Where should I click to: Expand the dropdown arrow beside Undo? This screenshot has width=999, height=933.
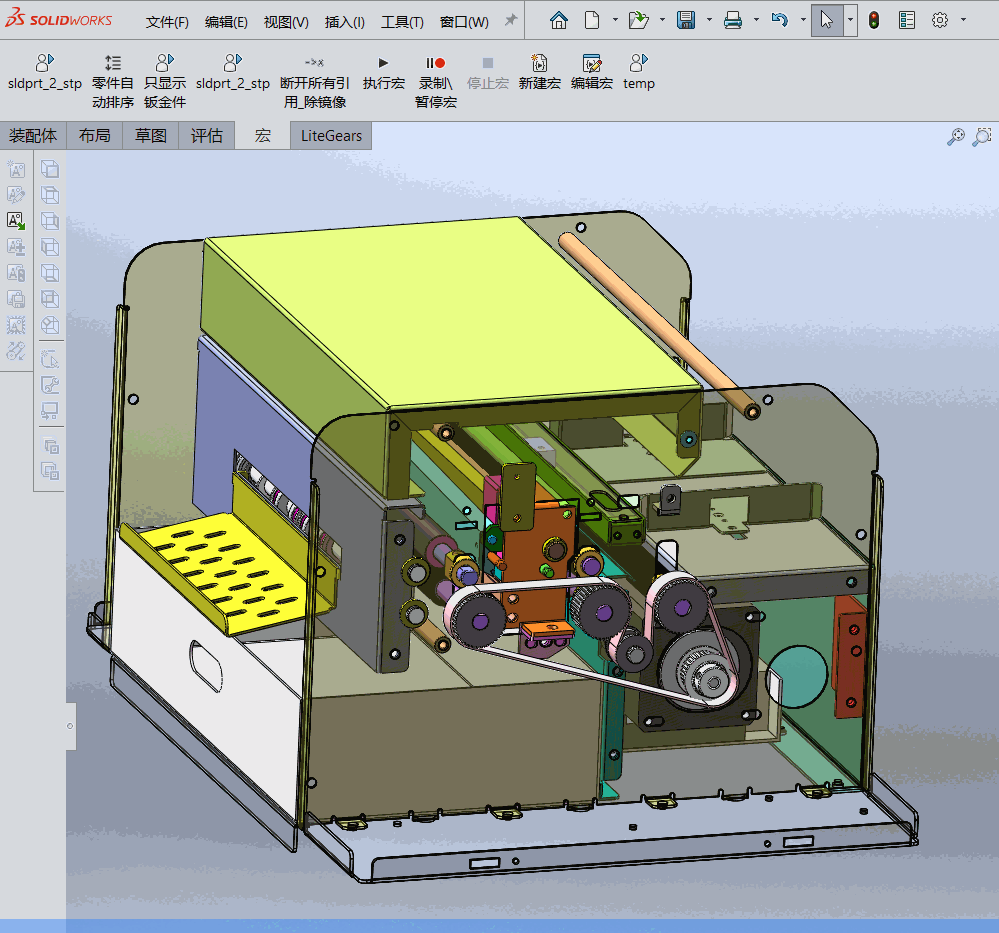tap(803, 20)
